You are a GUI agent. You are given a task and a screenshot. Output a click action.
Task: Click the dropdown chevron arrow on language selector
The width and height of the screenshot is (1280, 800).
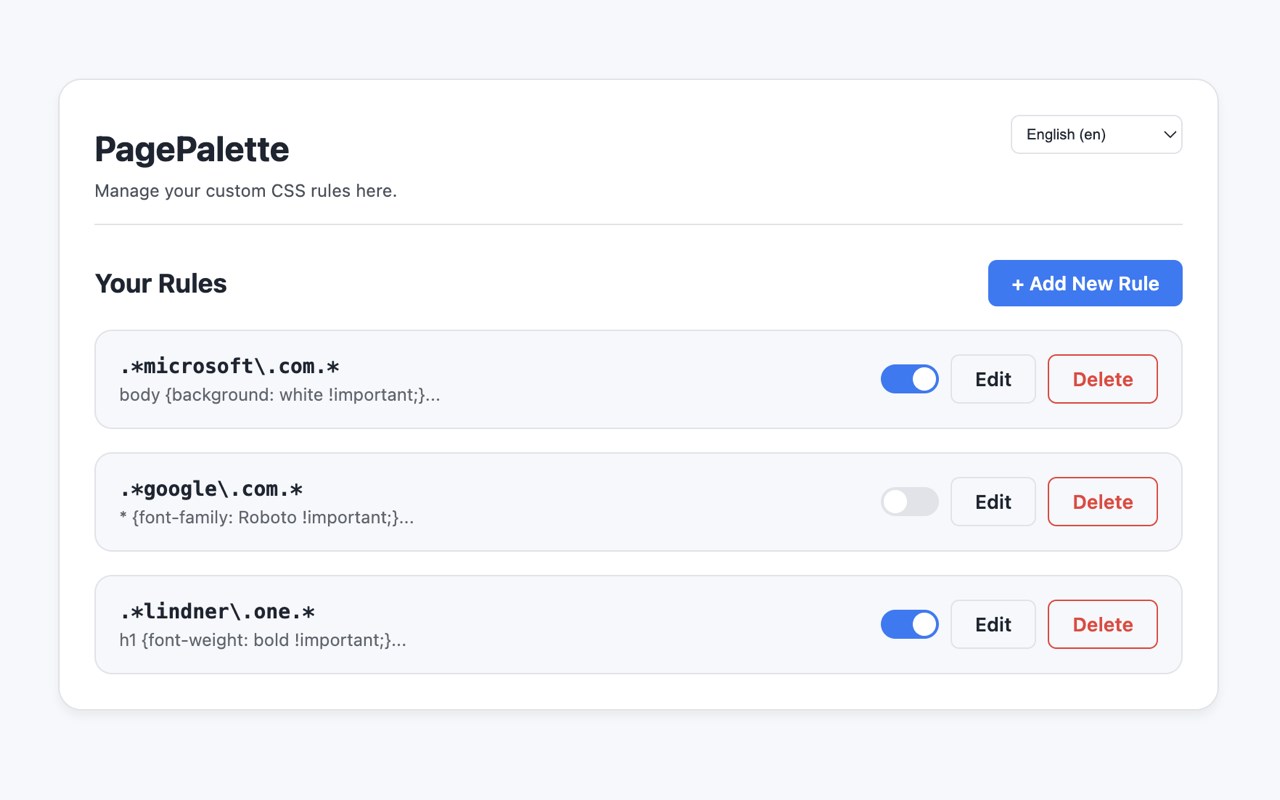(x=1169, y=135)
